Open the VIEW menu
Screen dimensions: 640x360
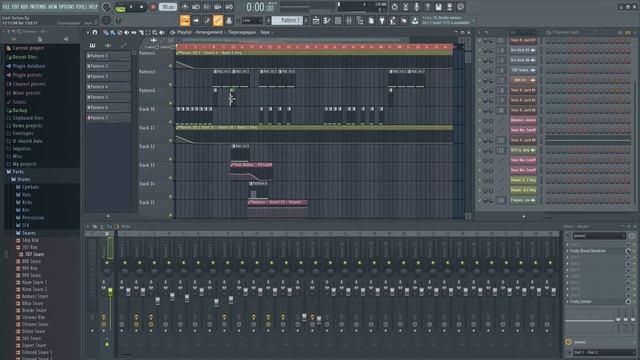(53, 7)
